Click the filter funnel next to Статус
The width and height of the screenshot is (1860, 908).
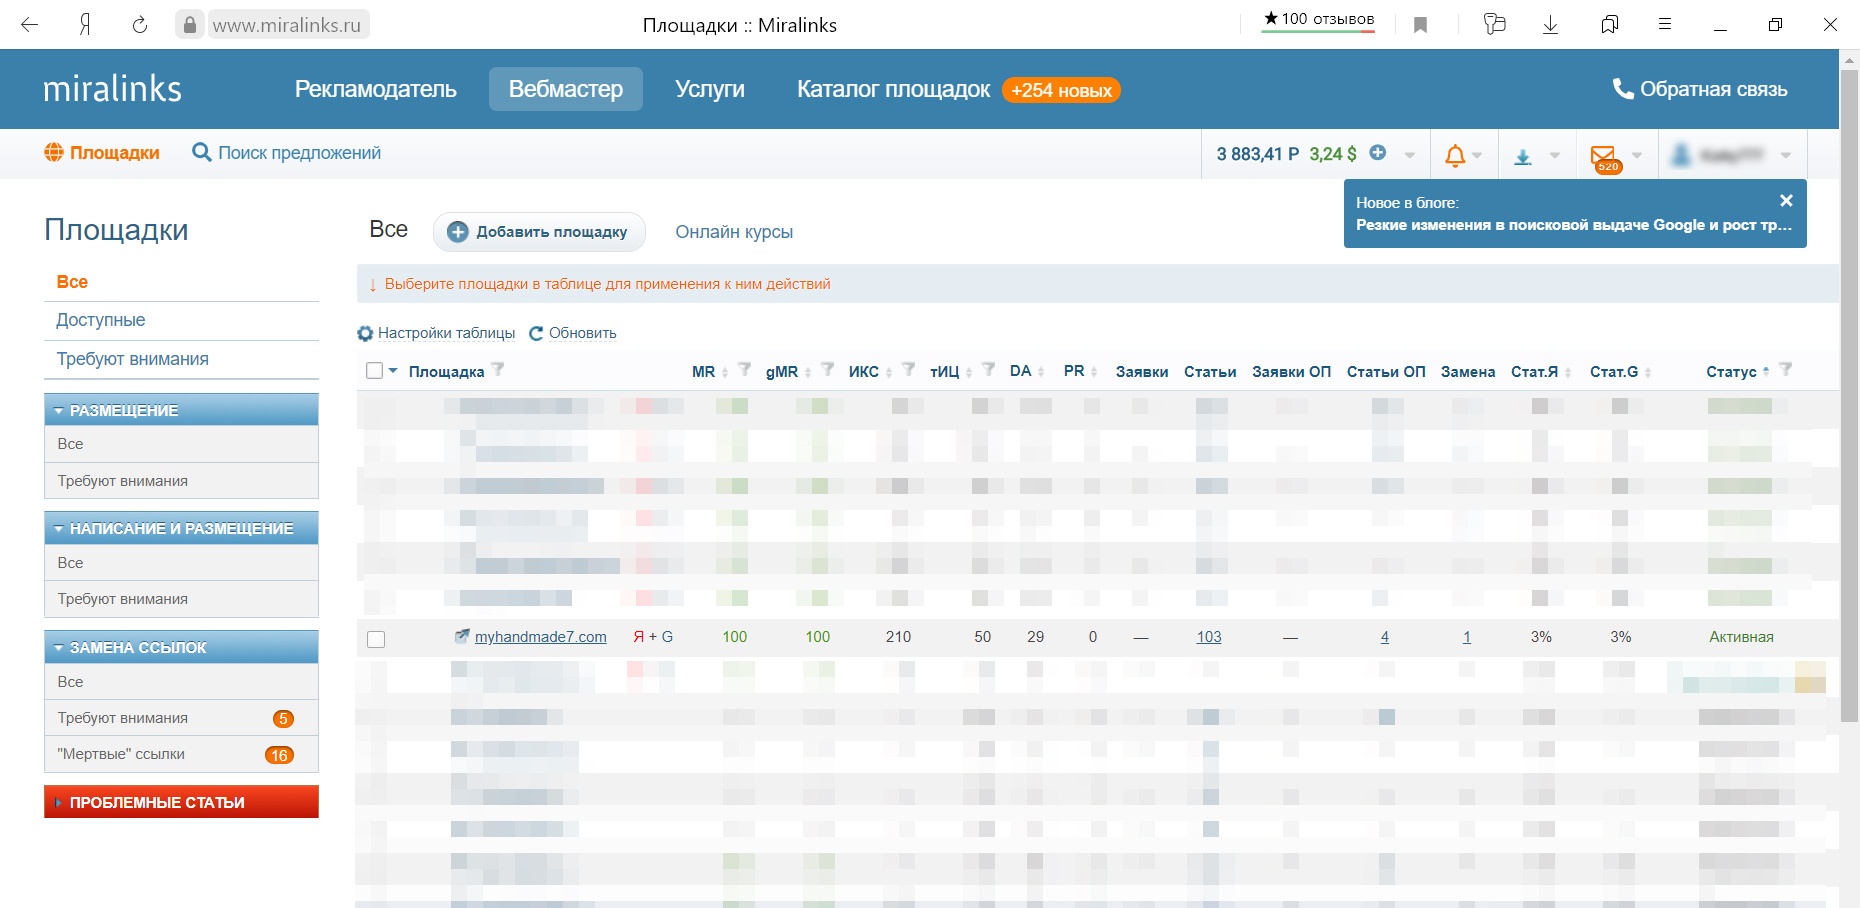click(x=1786, y=370)
